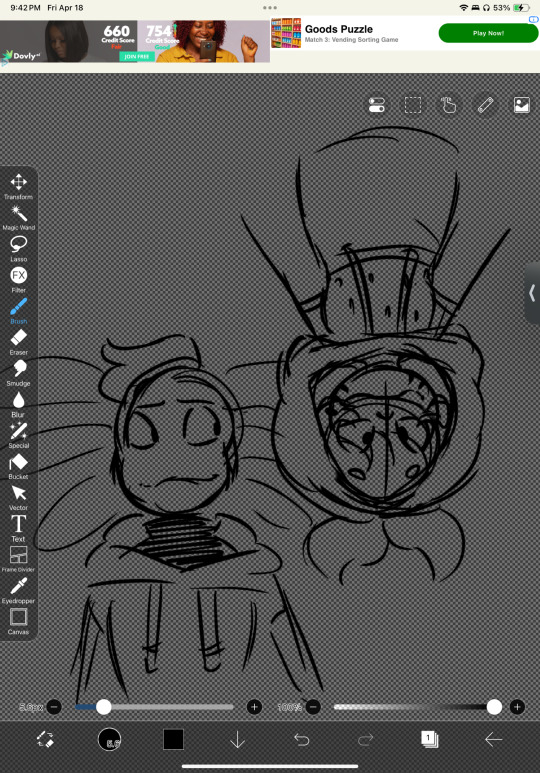
Task: Open the brush size preview settings
Action: 109,739
